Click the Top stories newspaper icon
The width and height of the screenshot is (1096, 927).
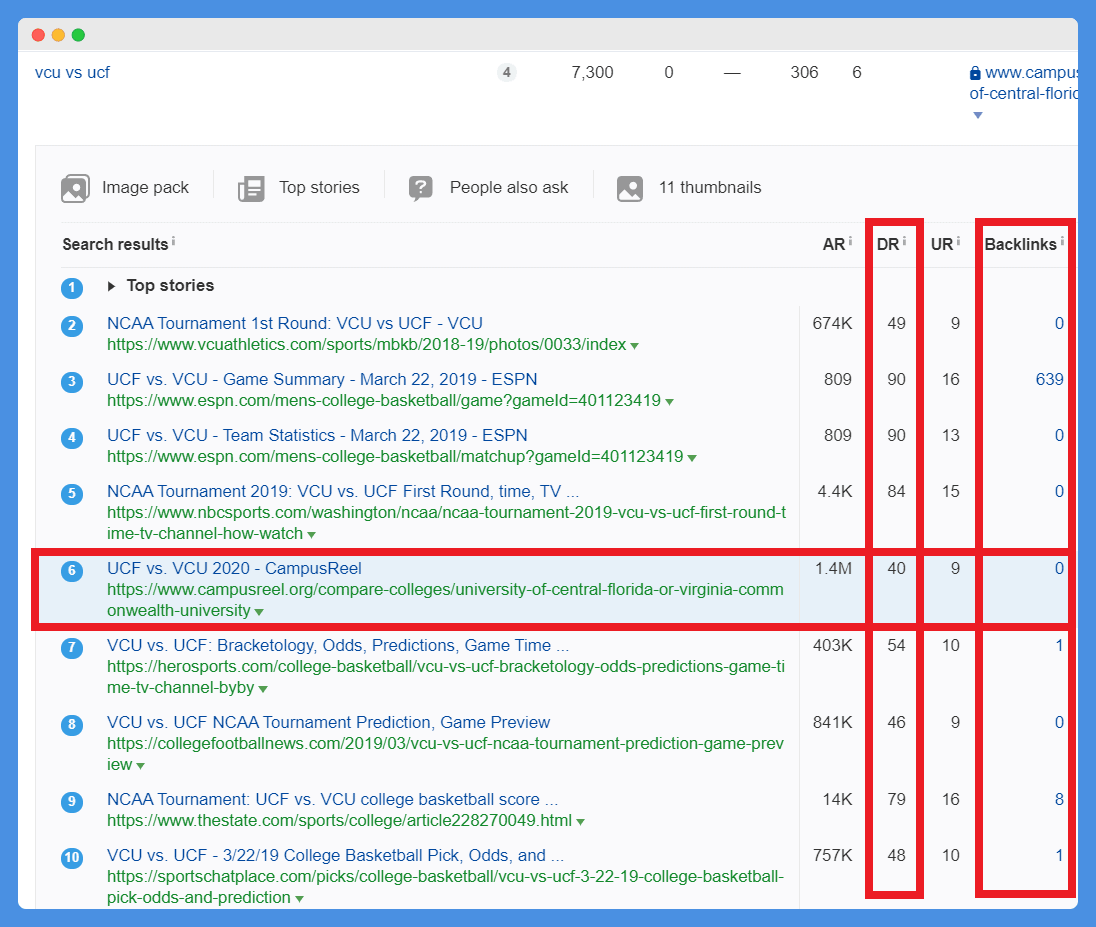coord(251,188)
